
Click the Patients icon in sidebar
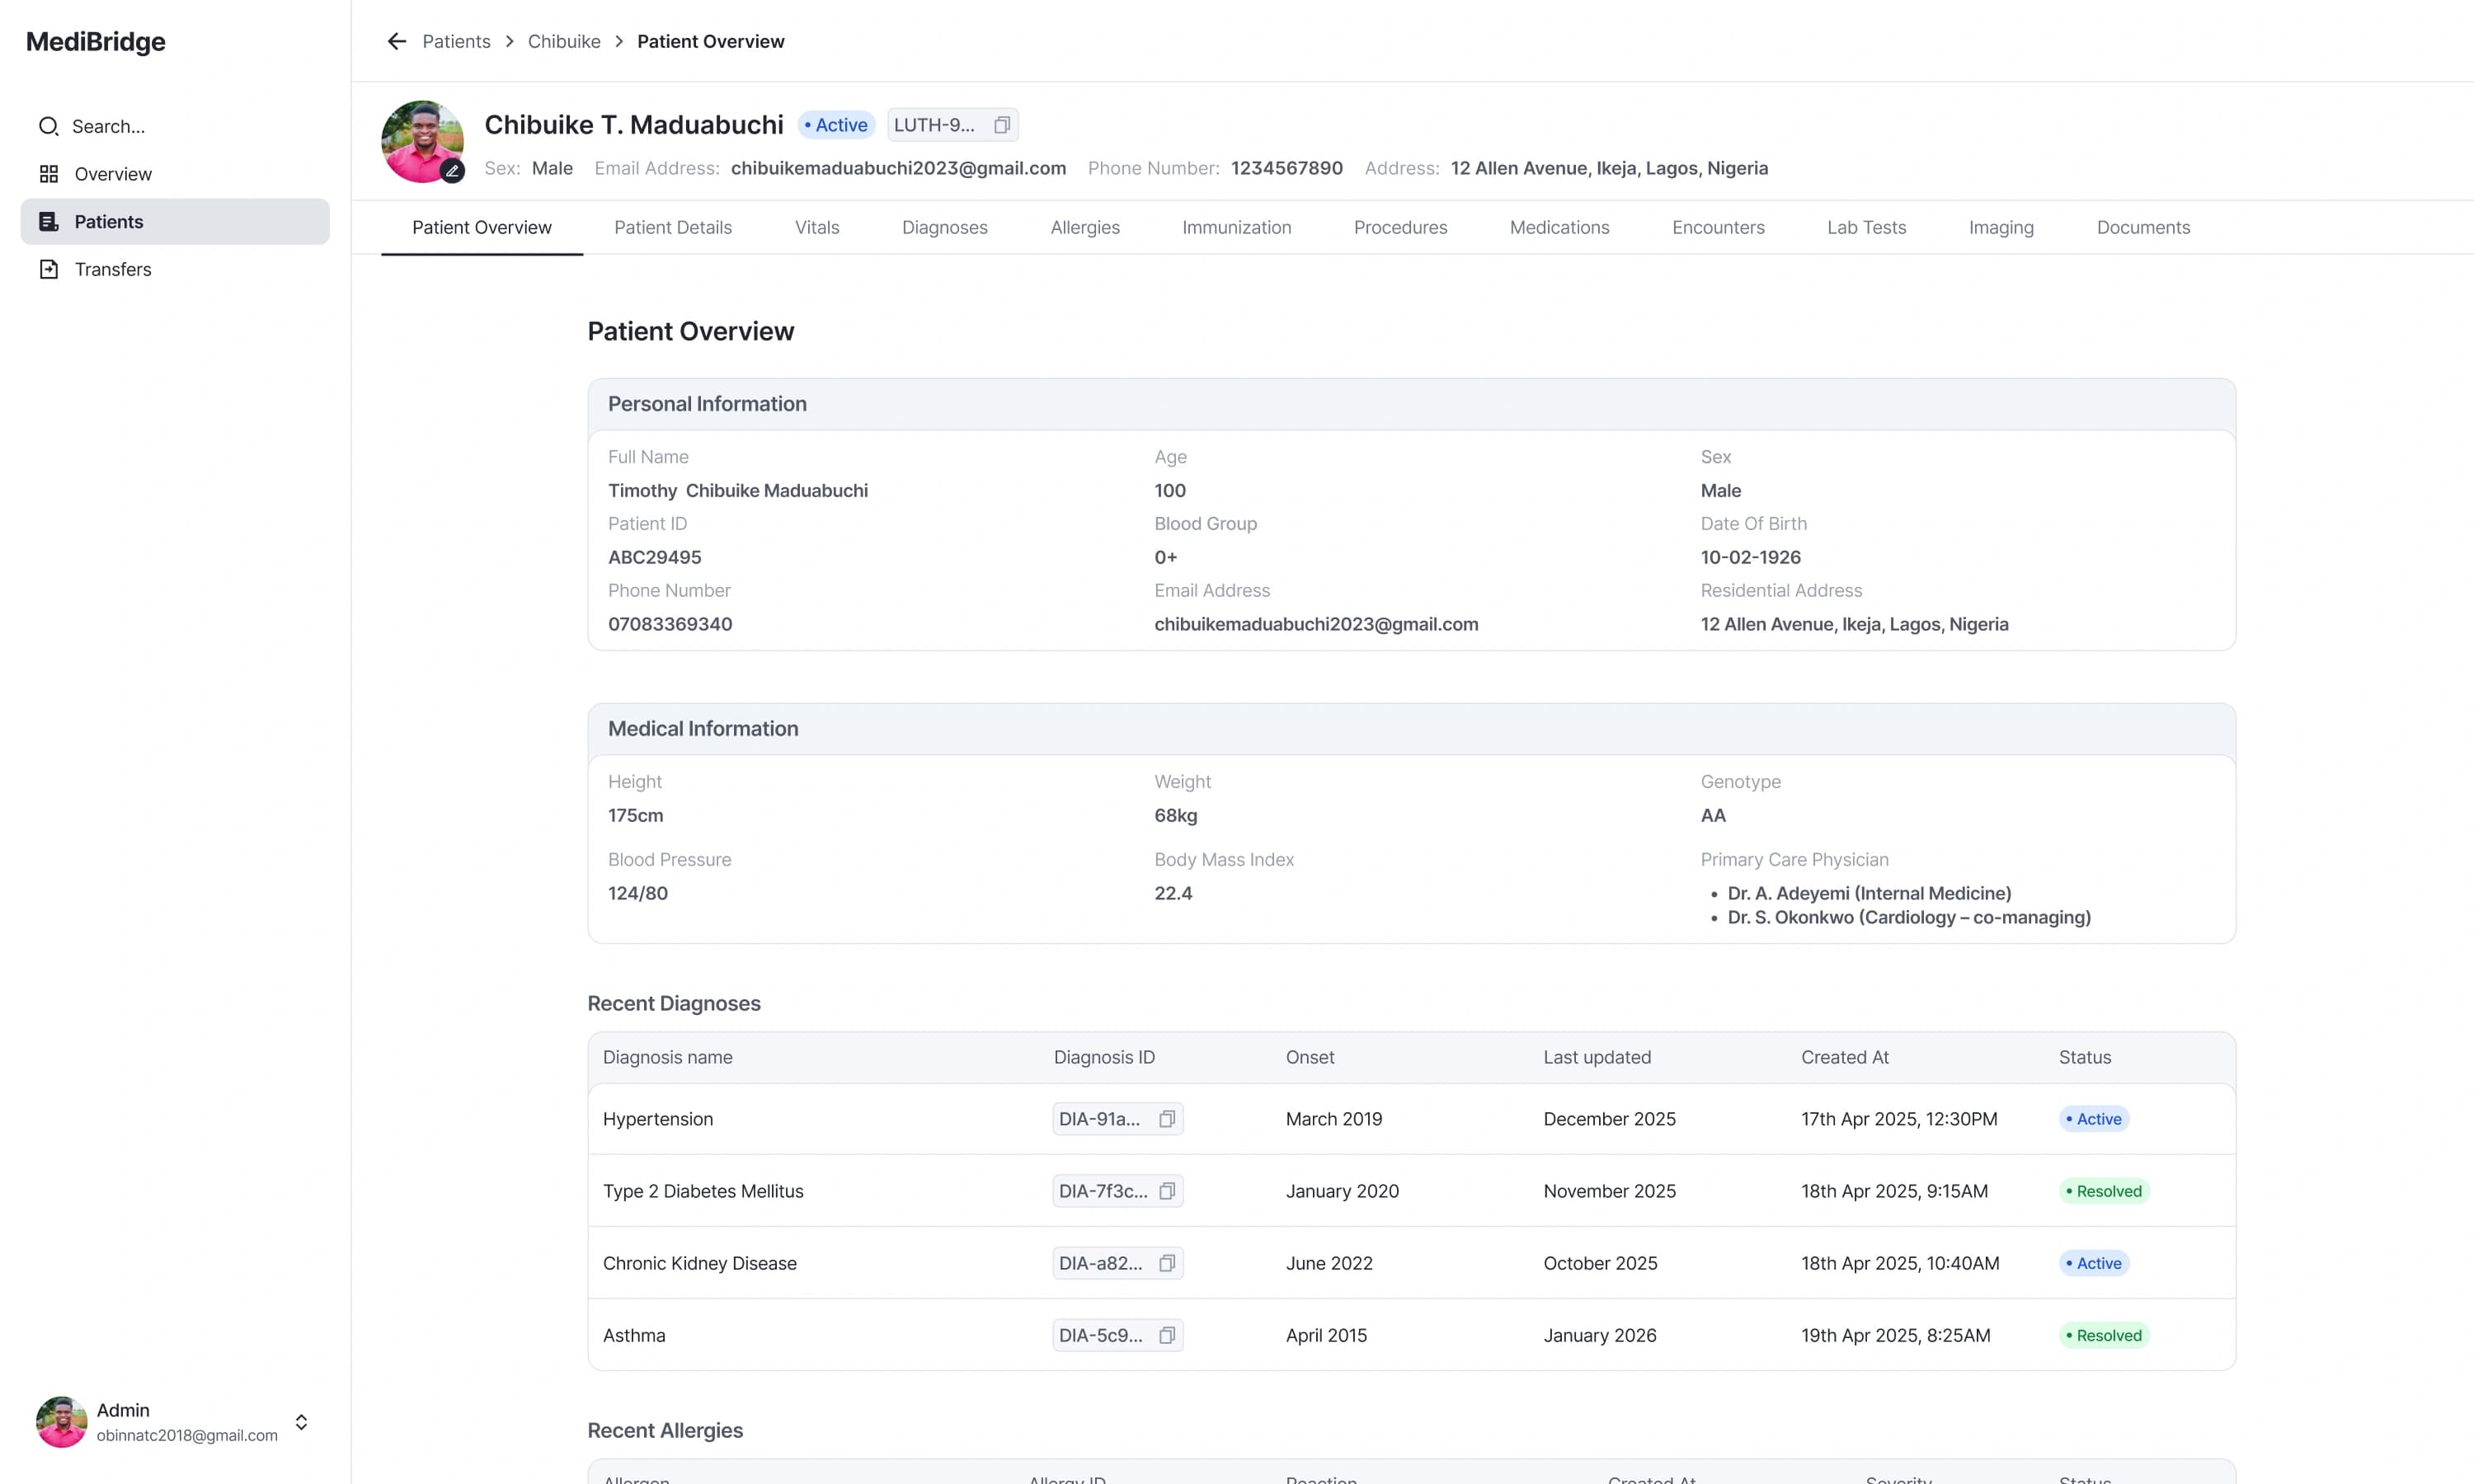point(48,221)
